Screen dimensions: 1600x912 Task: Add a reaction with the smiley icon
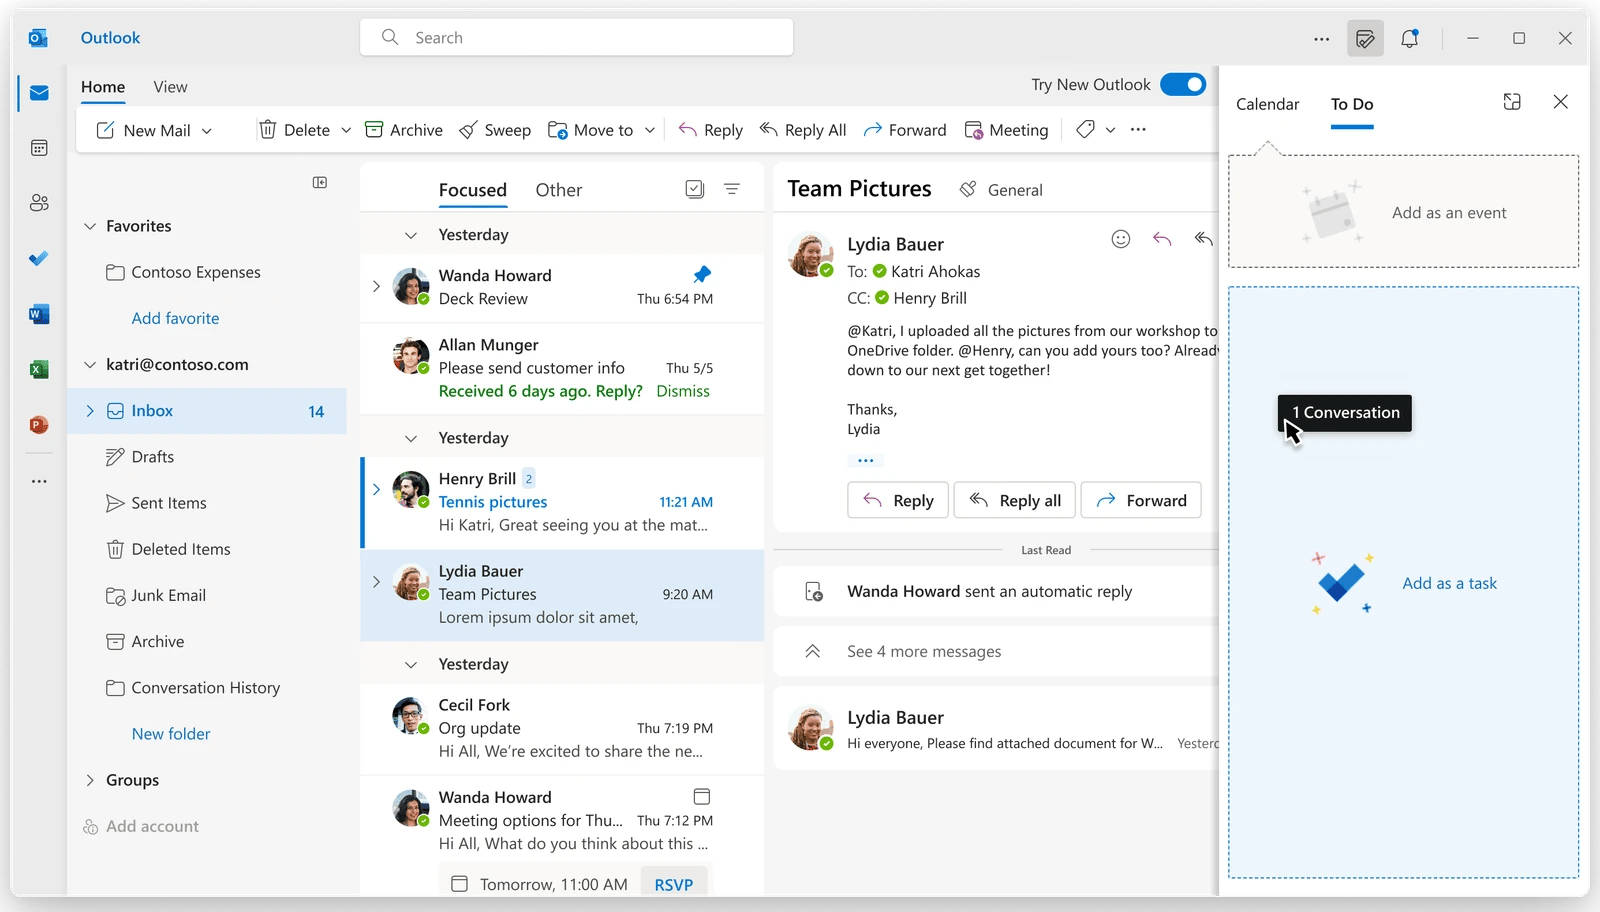pos(1121,239)
